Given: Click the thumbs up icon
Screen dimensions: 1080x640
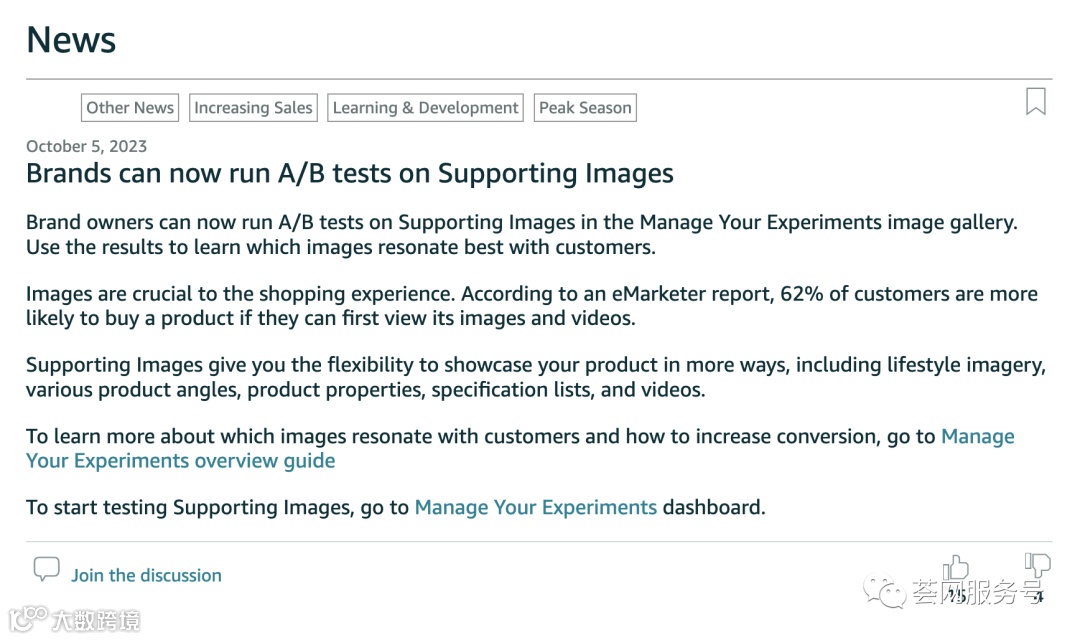Looking at the screenshot, I should coord(956,568).
